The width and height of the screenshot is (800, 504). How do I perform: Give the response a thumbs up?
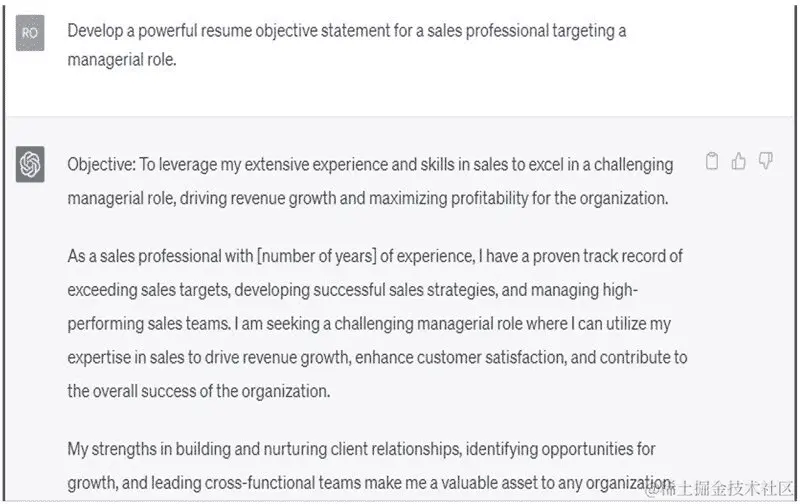[x=738, y=161]
